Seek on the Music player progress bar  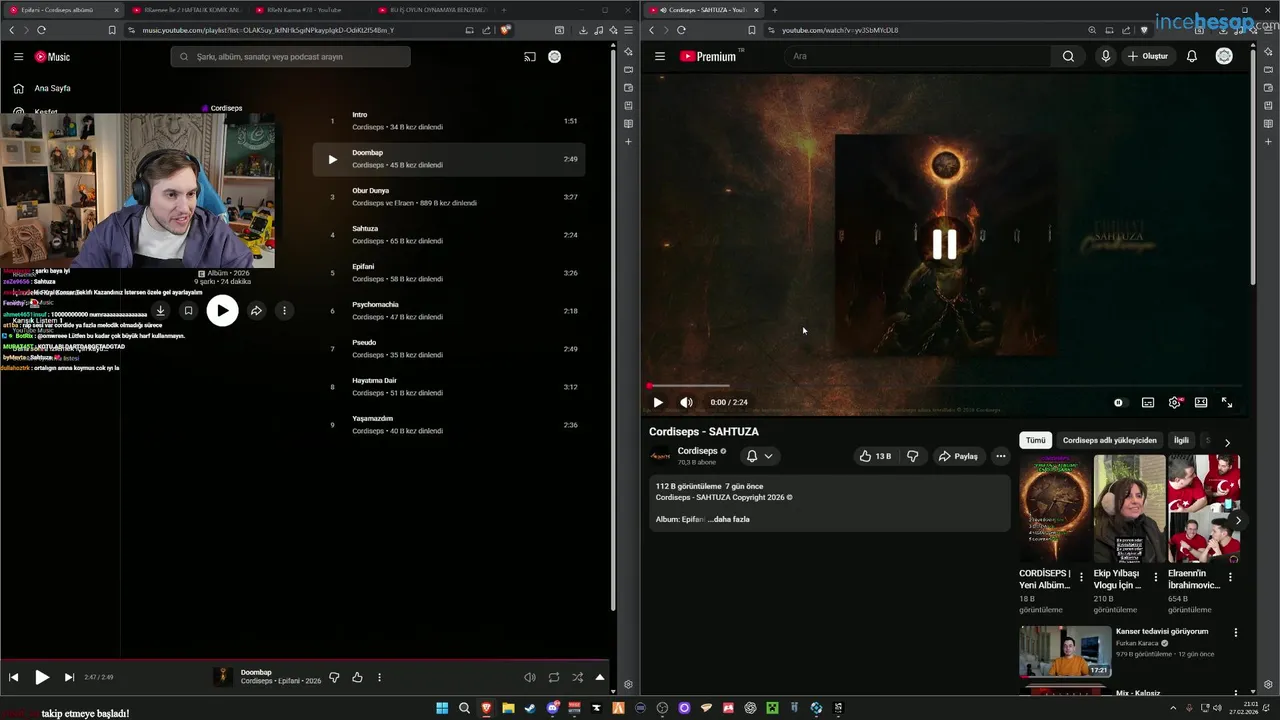[x=304, y=660]
